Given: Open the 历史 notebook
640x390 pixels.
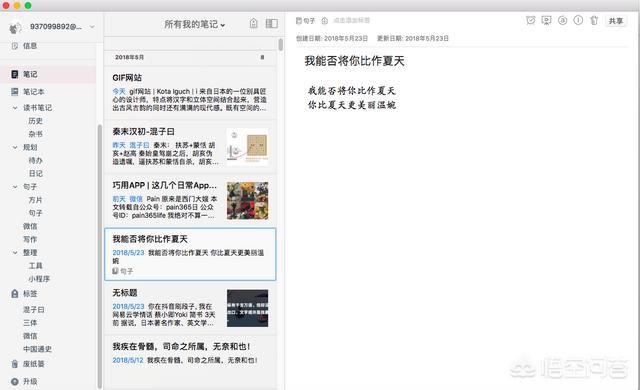Looking at the screenshot, I should 36,121.
